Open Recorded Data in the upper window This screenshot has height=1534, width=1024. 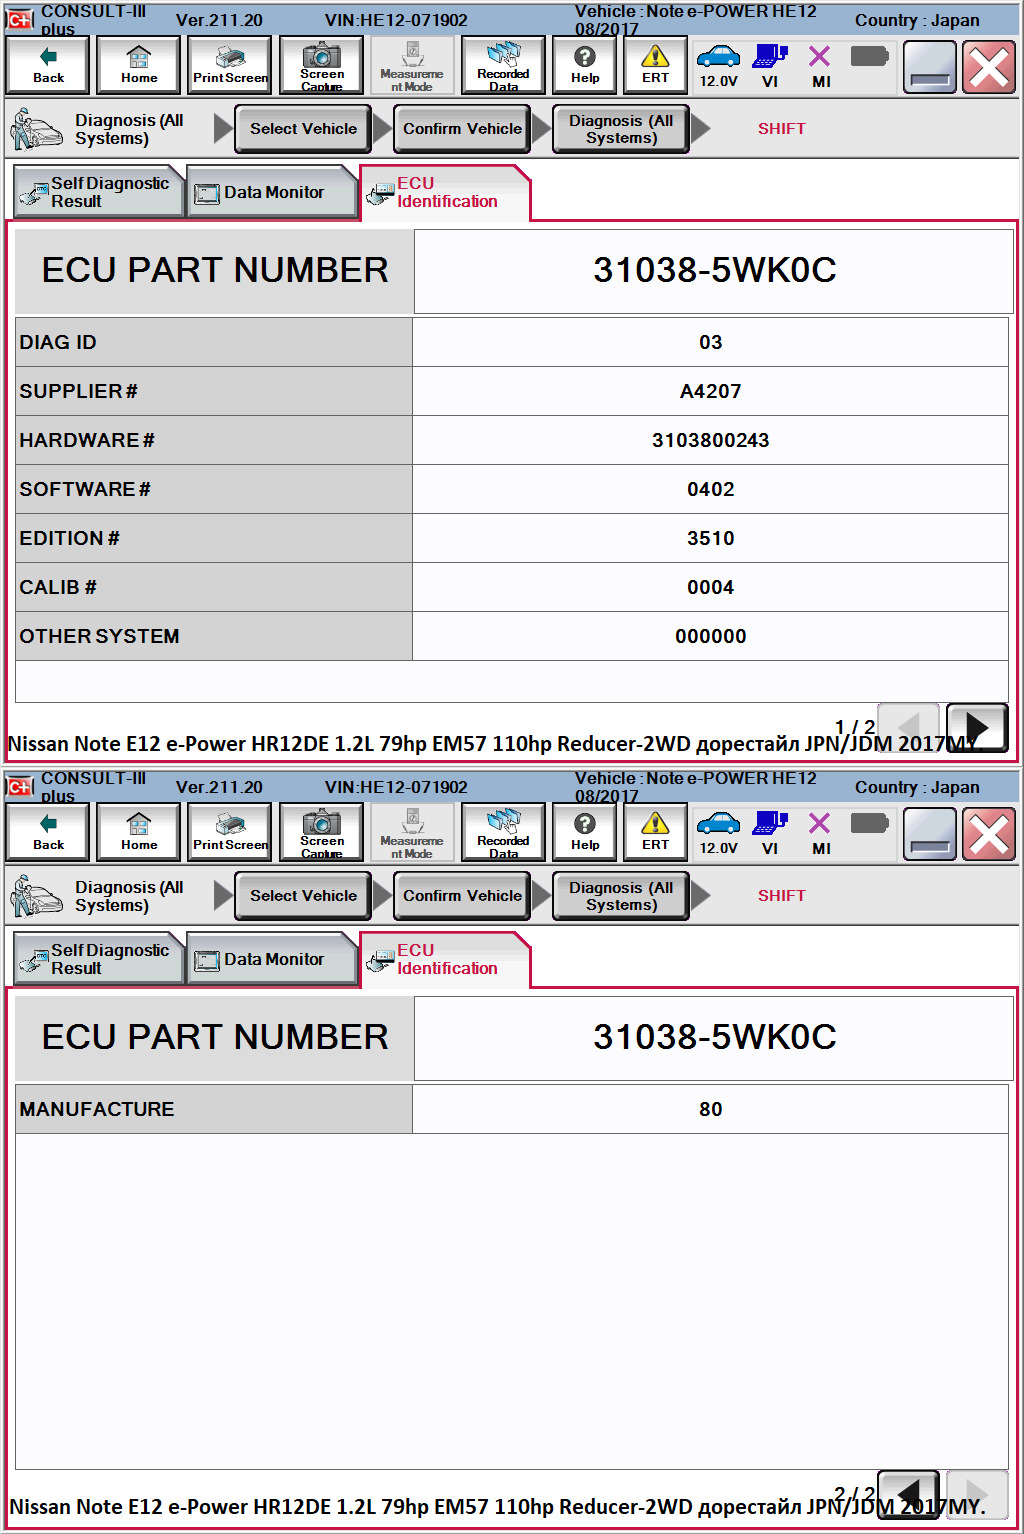click(x=503, y=65)
